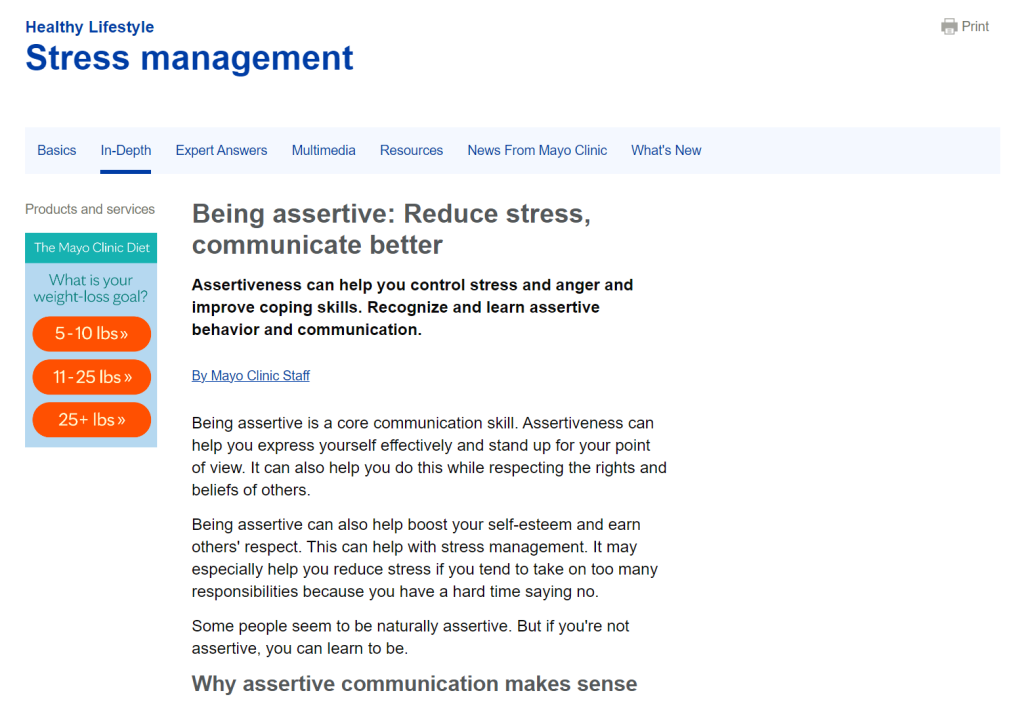Click The Mayo Clinic Diet banner header

(91, 247)
